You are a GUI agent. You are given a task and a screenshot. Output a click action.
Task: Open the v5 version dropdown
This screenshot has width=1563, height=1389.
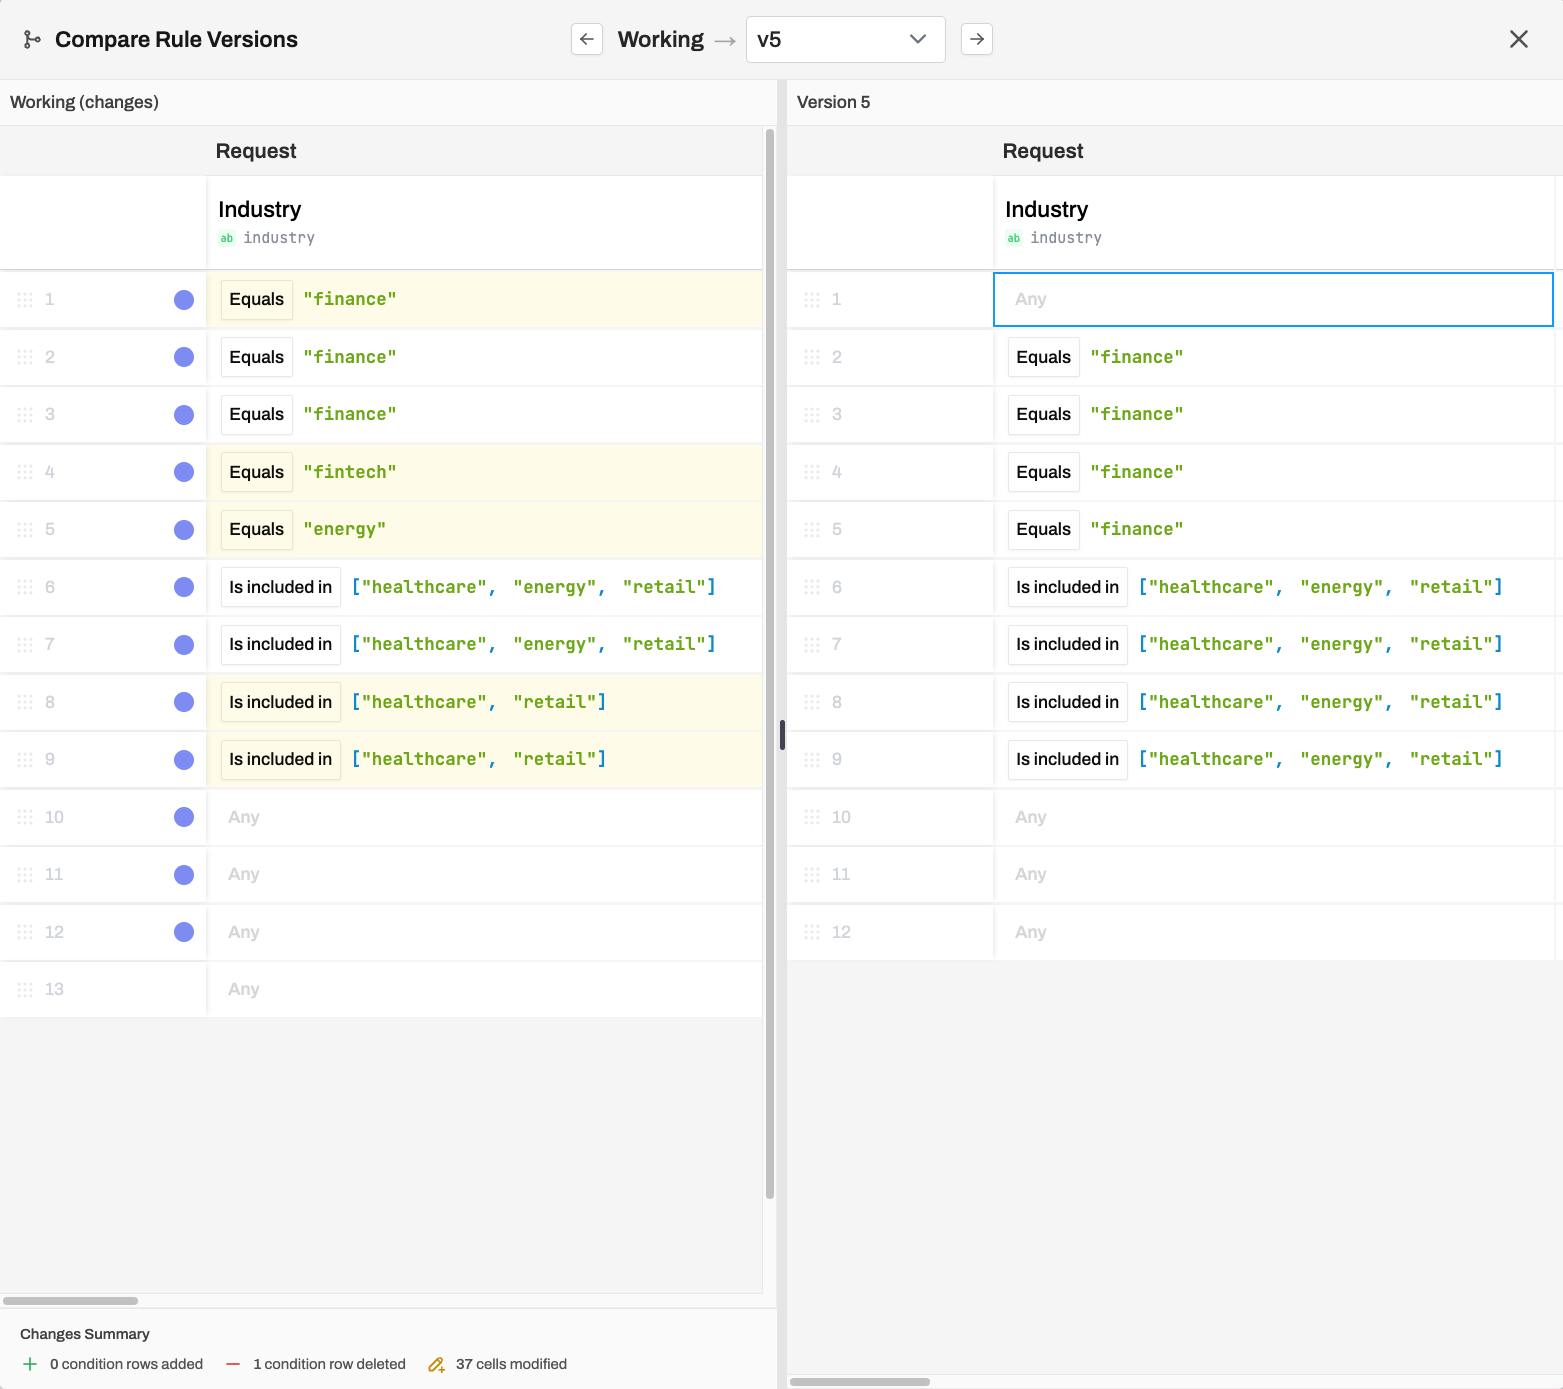845,39
